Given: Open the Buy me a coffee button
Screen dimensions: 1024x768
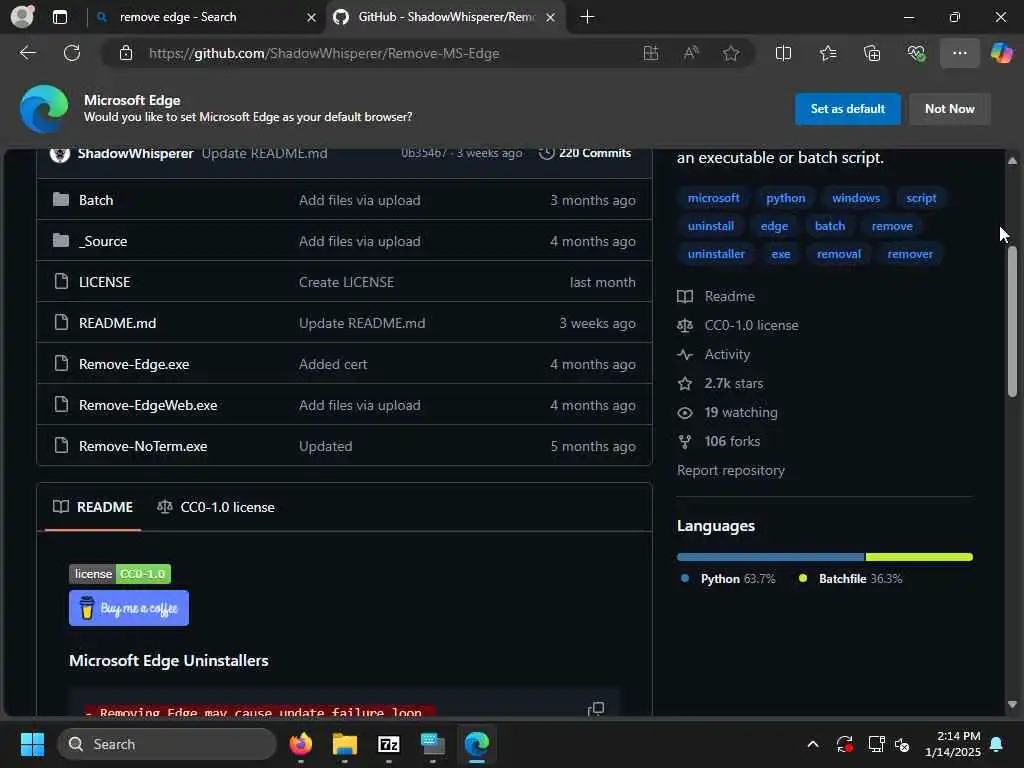Looking at the screenshot, I should [129, 608].
